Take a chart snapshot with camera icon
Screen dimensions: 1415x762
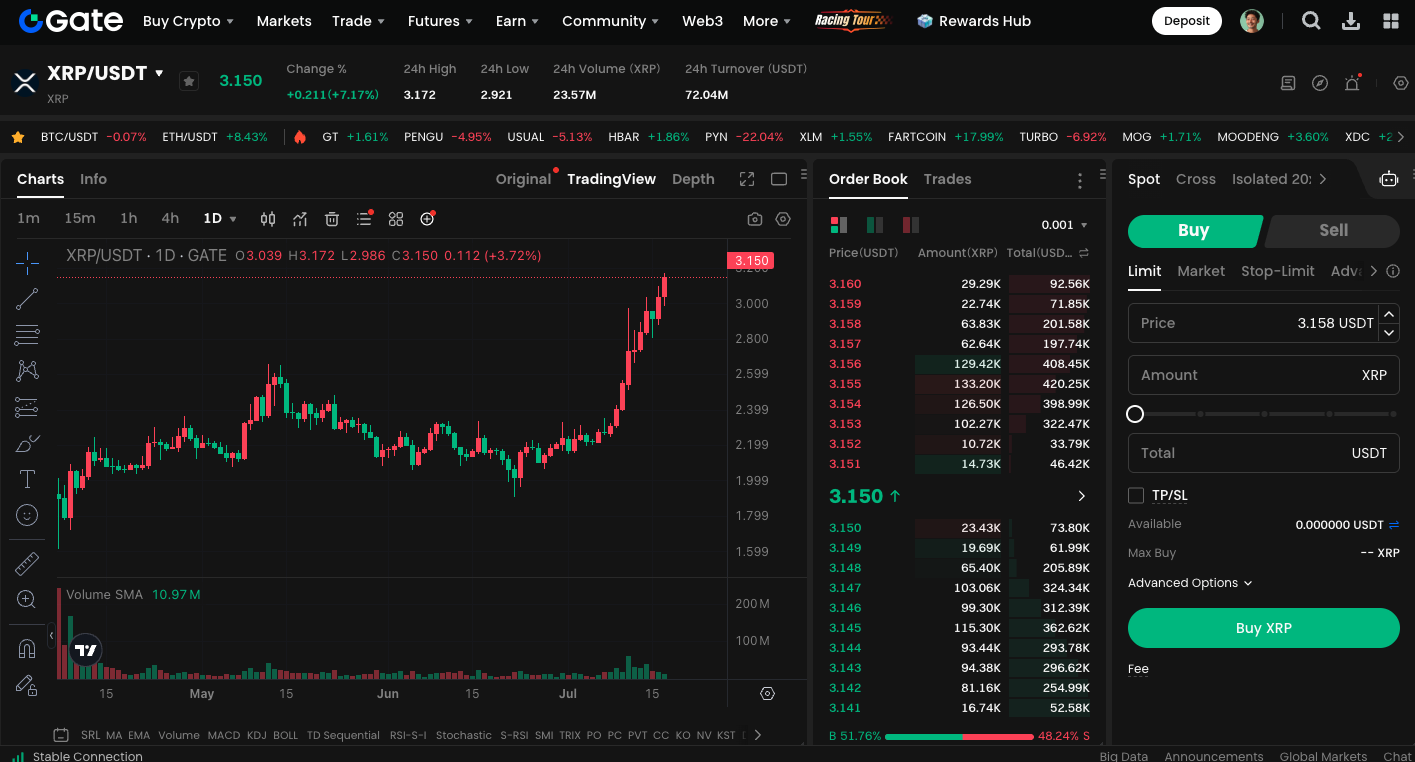(755, 219)
